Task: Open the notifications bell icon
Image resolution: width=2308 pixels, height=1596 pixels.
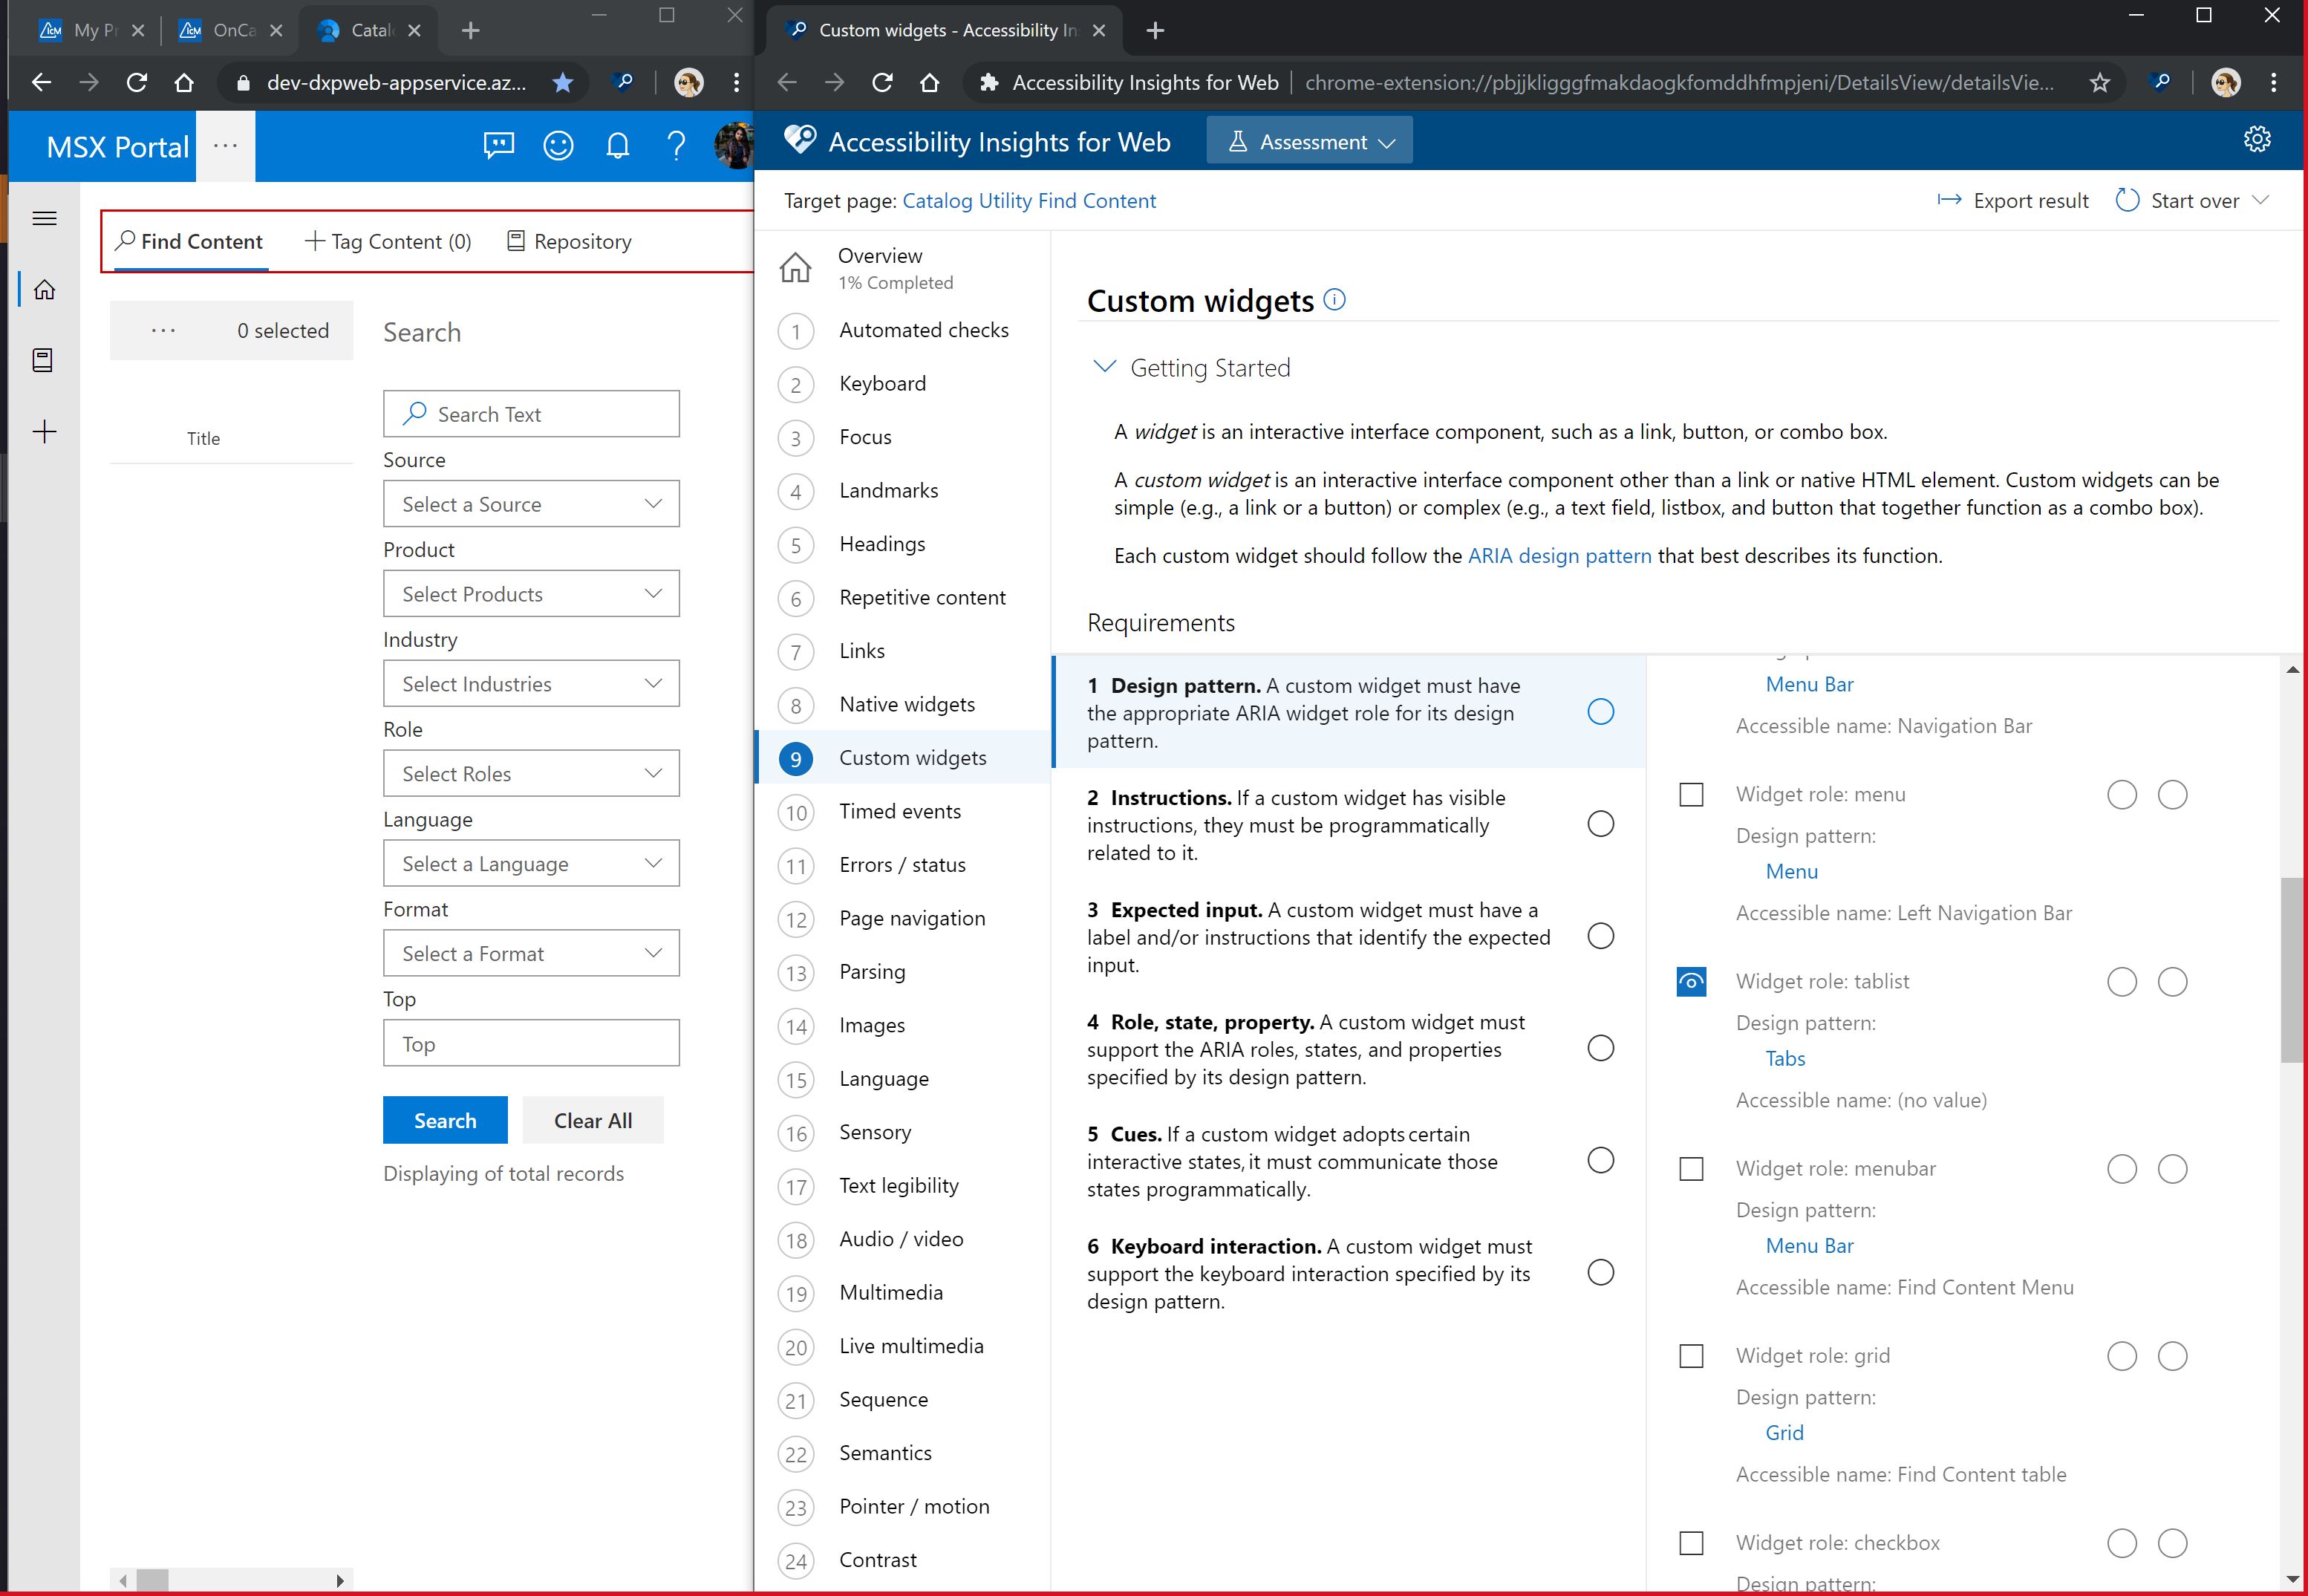Action: (617, 146)
